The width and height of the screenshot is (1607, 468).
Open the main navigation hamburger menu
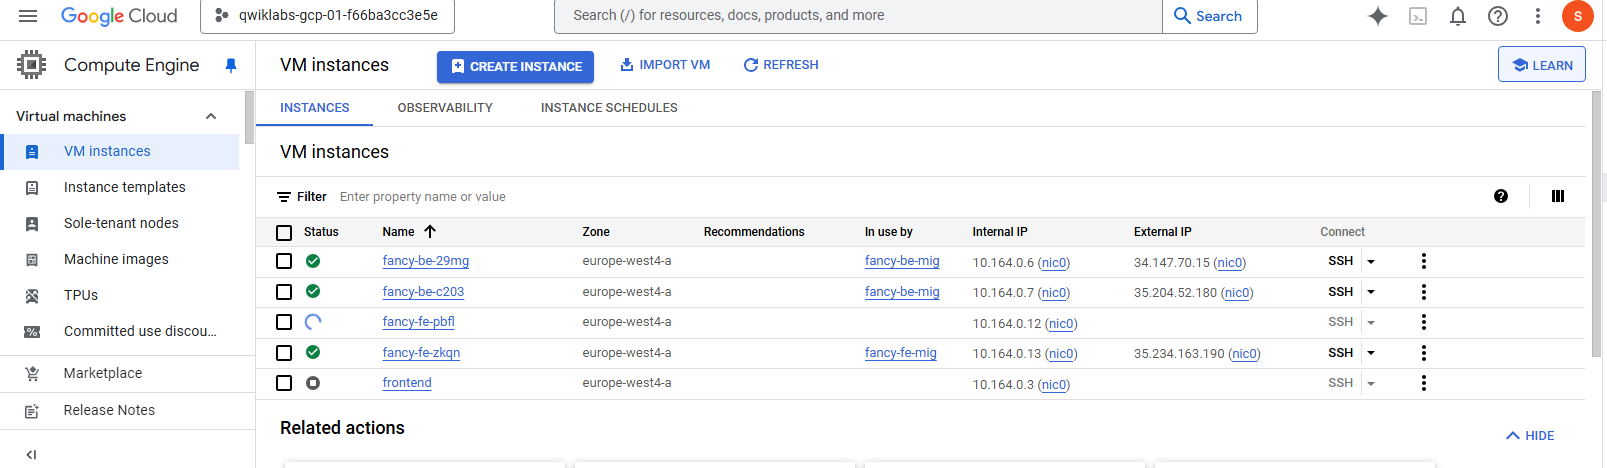tap(28, 16)
